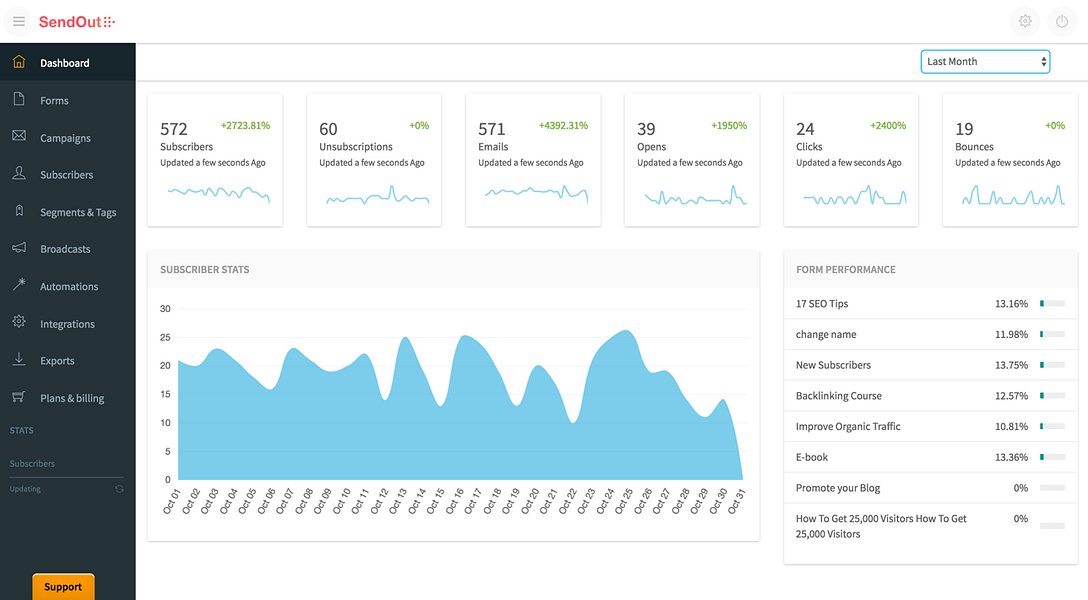Open Automations magic wand icon
Viewport: 1088px width, 600px height.
click(x=19, y=284)
